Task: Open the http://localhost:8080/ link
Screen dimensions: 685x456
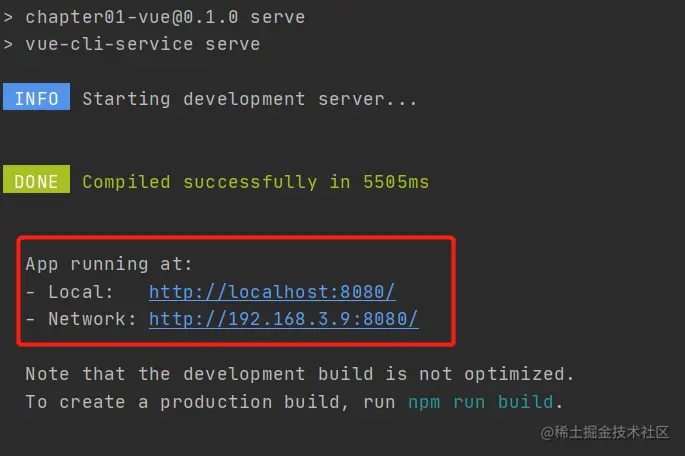Action: [x=272, y=292]
